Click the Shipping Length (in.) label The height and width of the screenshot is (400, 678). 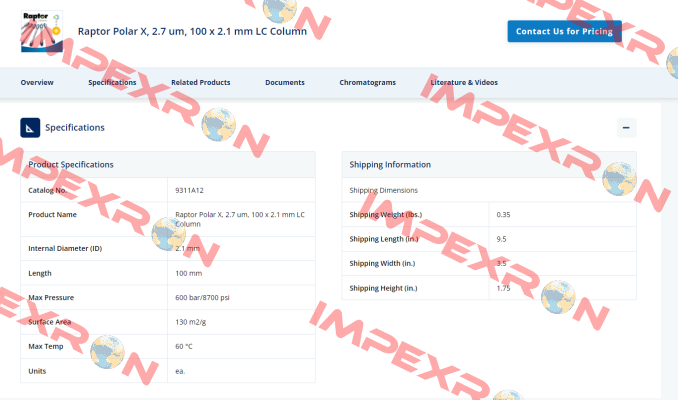click(x=384, y=239)
